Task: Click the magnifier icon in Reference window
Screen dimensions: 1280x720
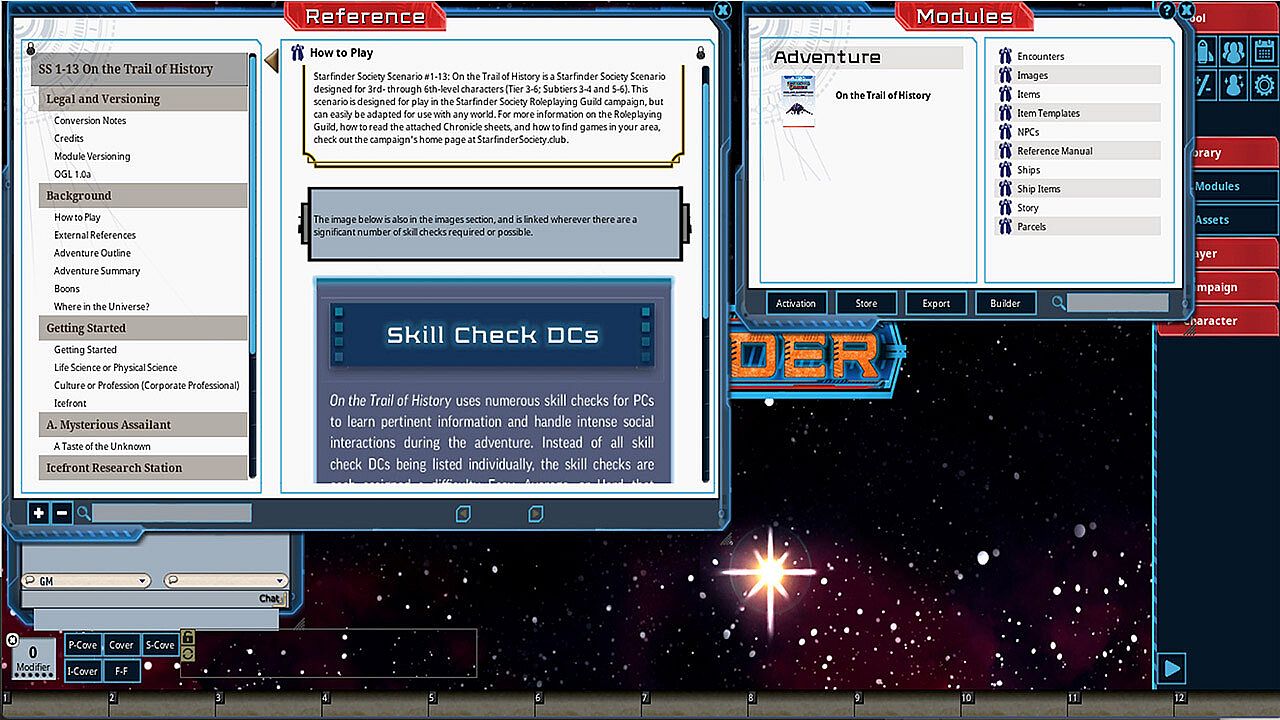Action: 84,513
